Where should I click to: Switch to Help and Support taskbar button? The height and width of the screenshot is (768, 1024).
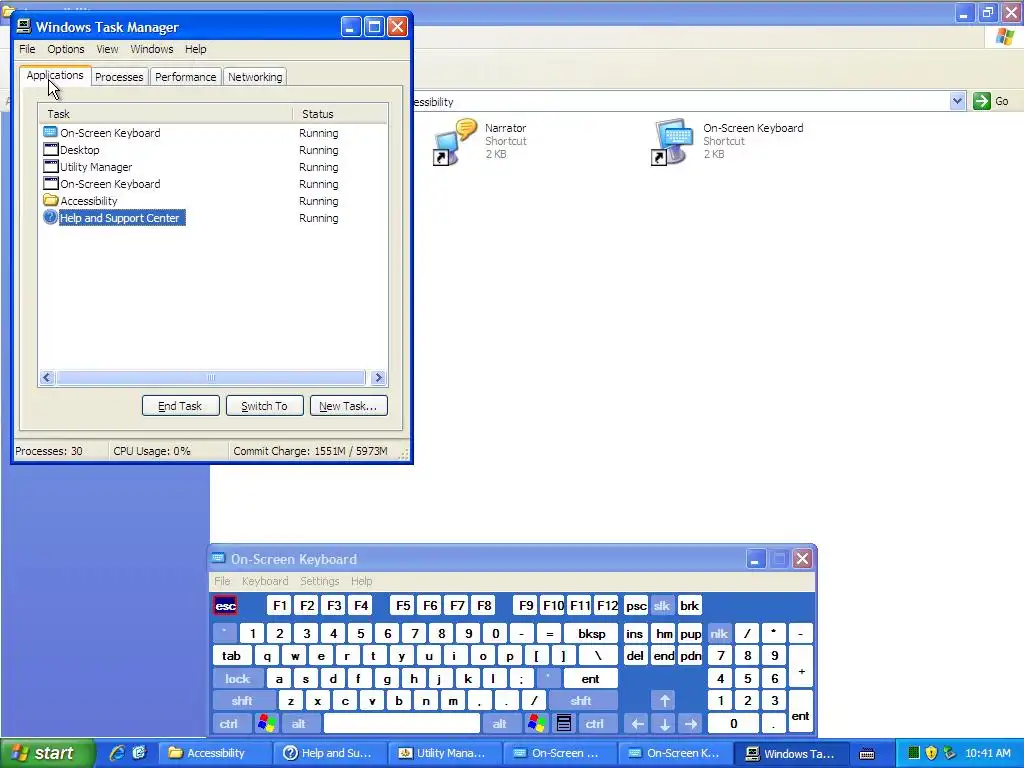(x=328, y=753)
